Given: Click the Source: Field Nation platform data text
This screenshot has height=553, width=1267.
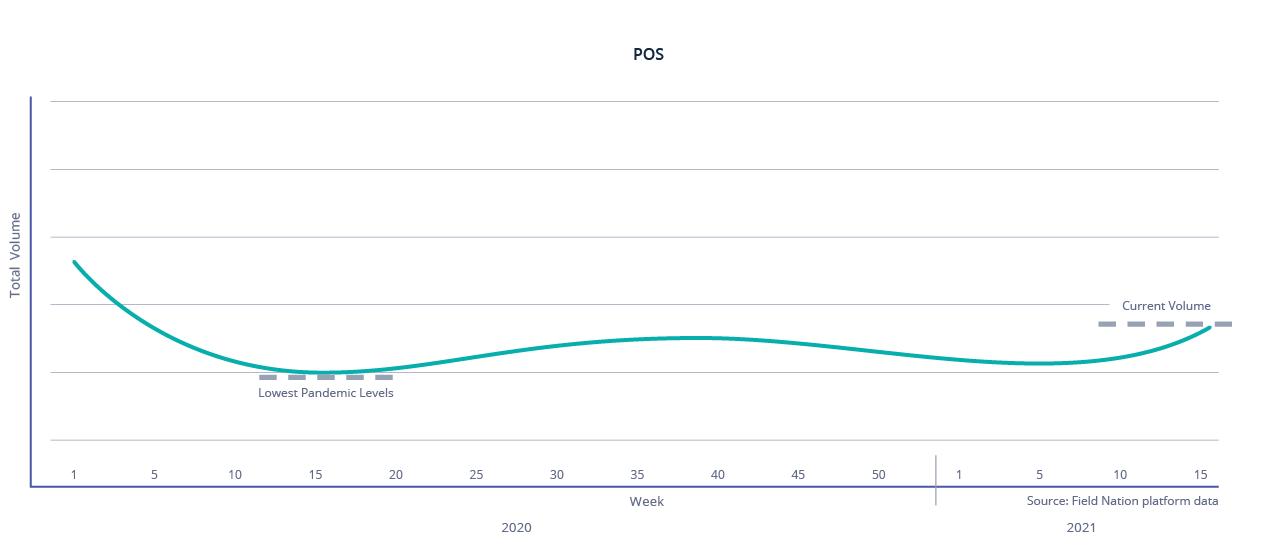Looking at the screenshot, I should pos(1122,501).
